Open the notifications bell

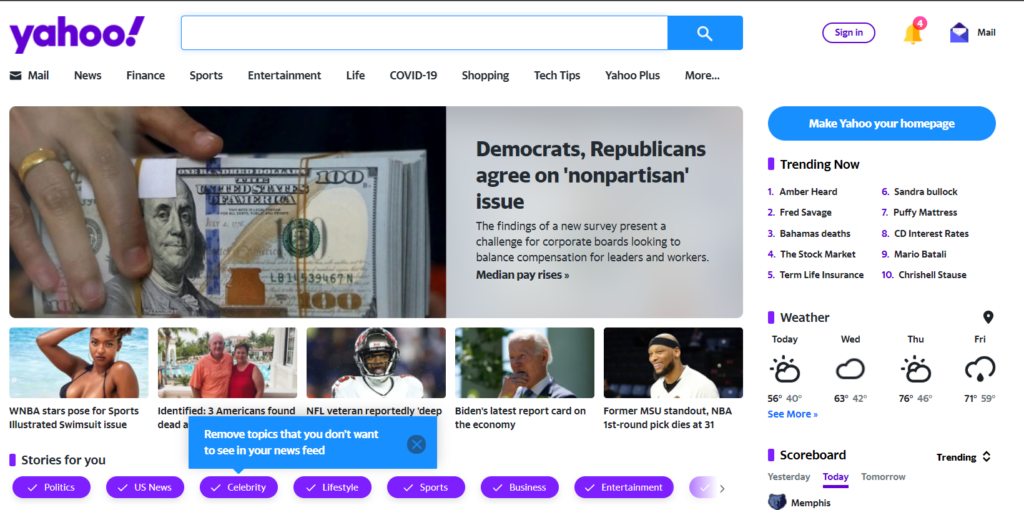click(913, 33)
